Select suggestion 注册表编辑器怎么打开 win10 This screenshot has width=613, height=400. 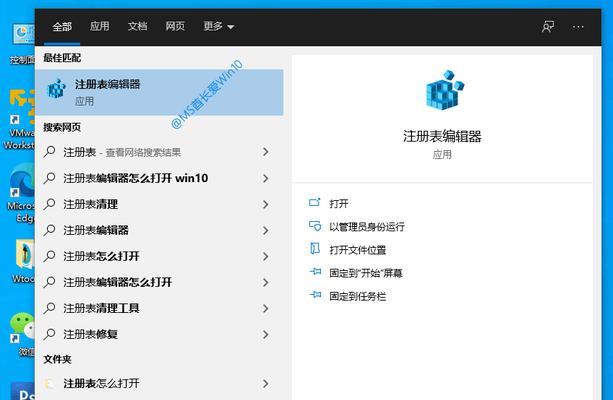136,178
